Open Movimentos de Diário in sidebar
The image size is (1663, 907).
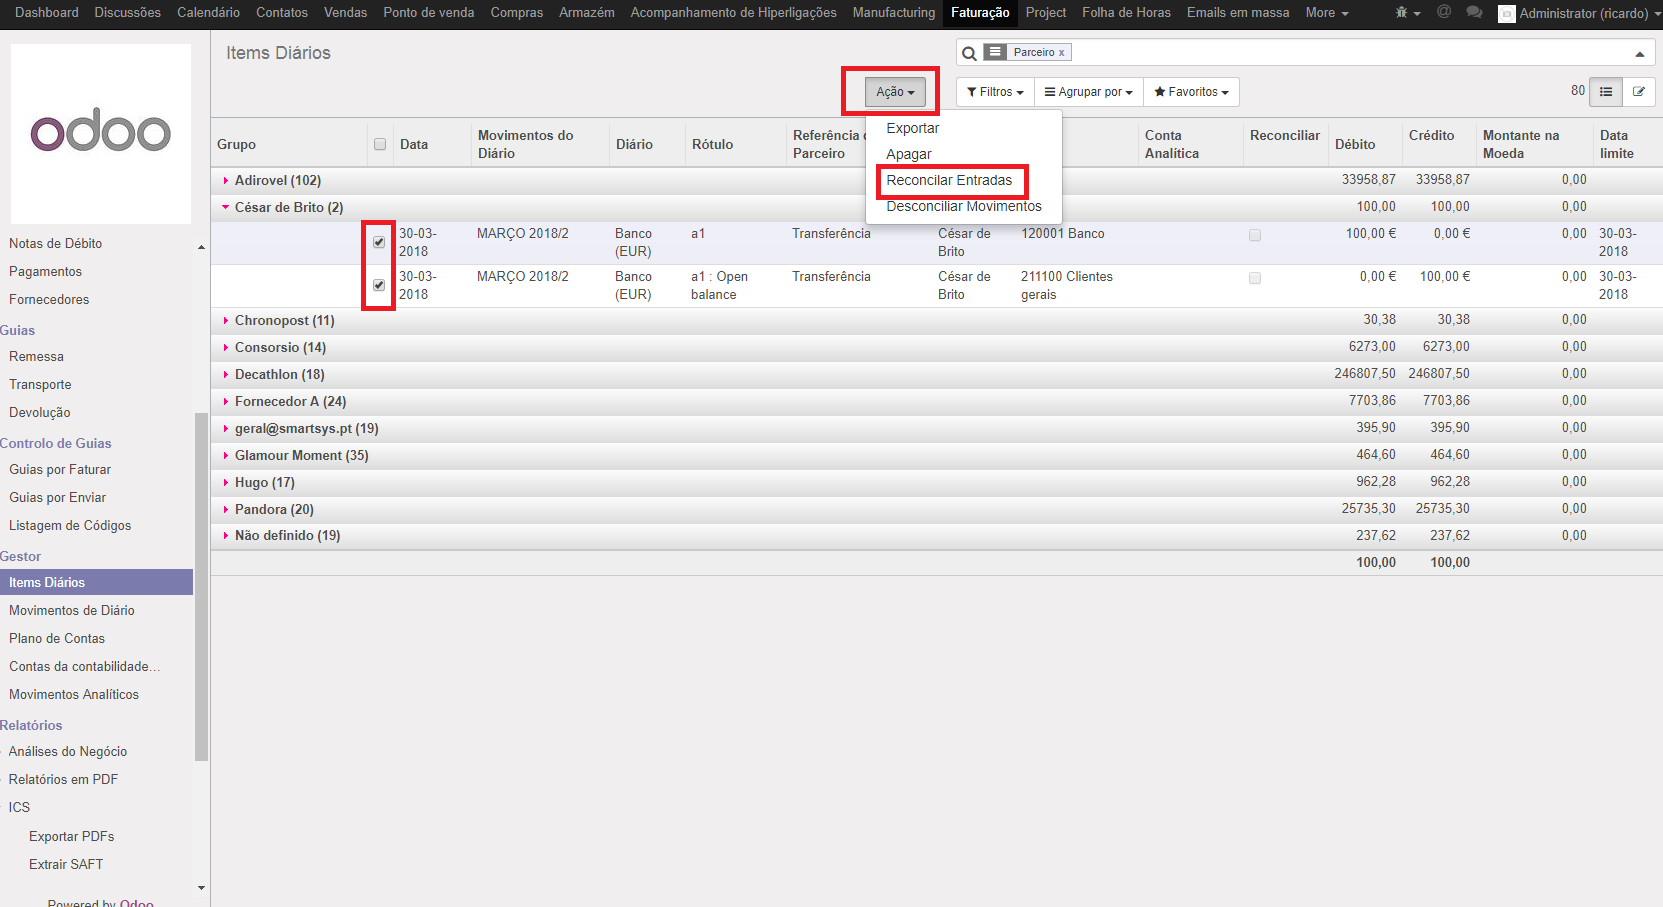click(72, 610)
